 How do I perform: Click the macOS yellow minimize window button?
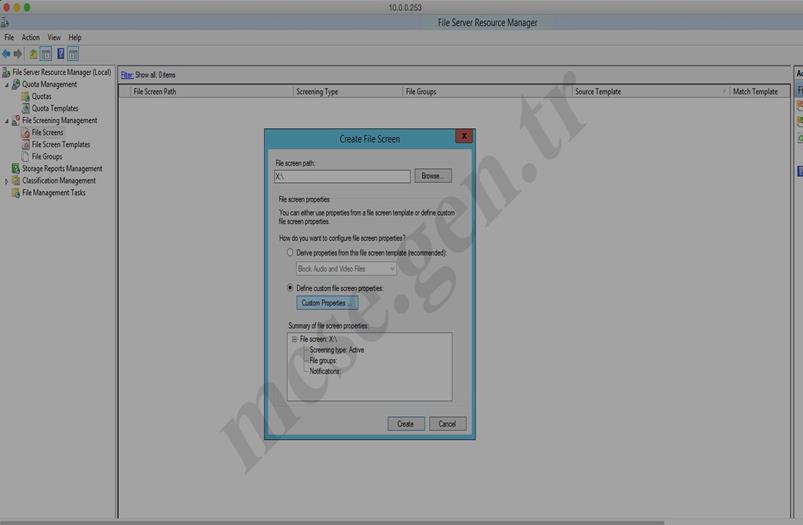17,7
